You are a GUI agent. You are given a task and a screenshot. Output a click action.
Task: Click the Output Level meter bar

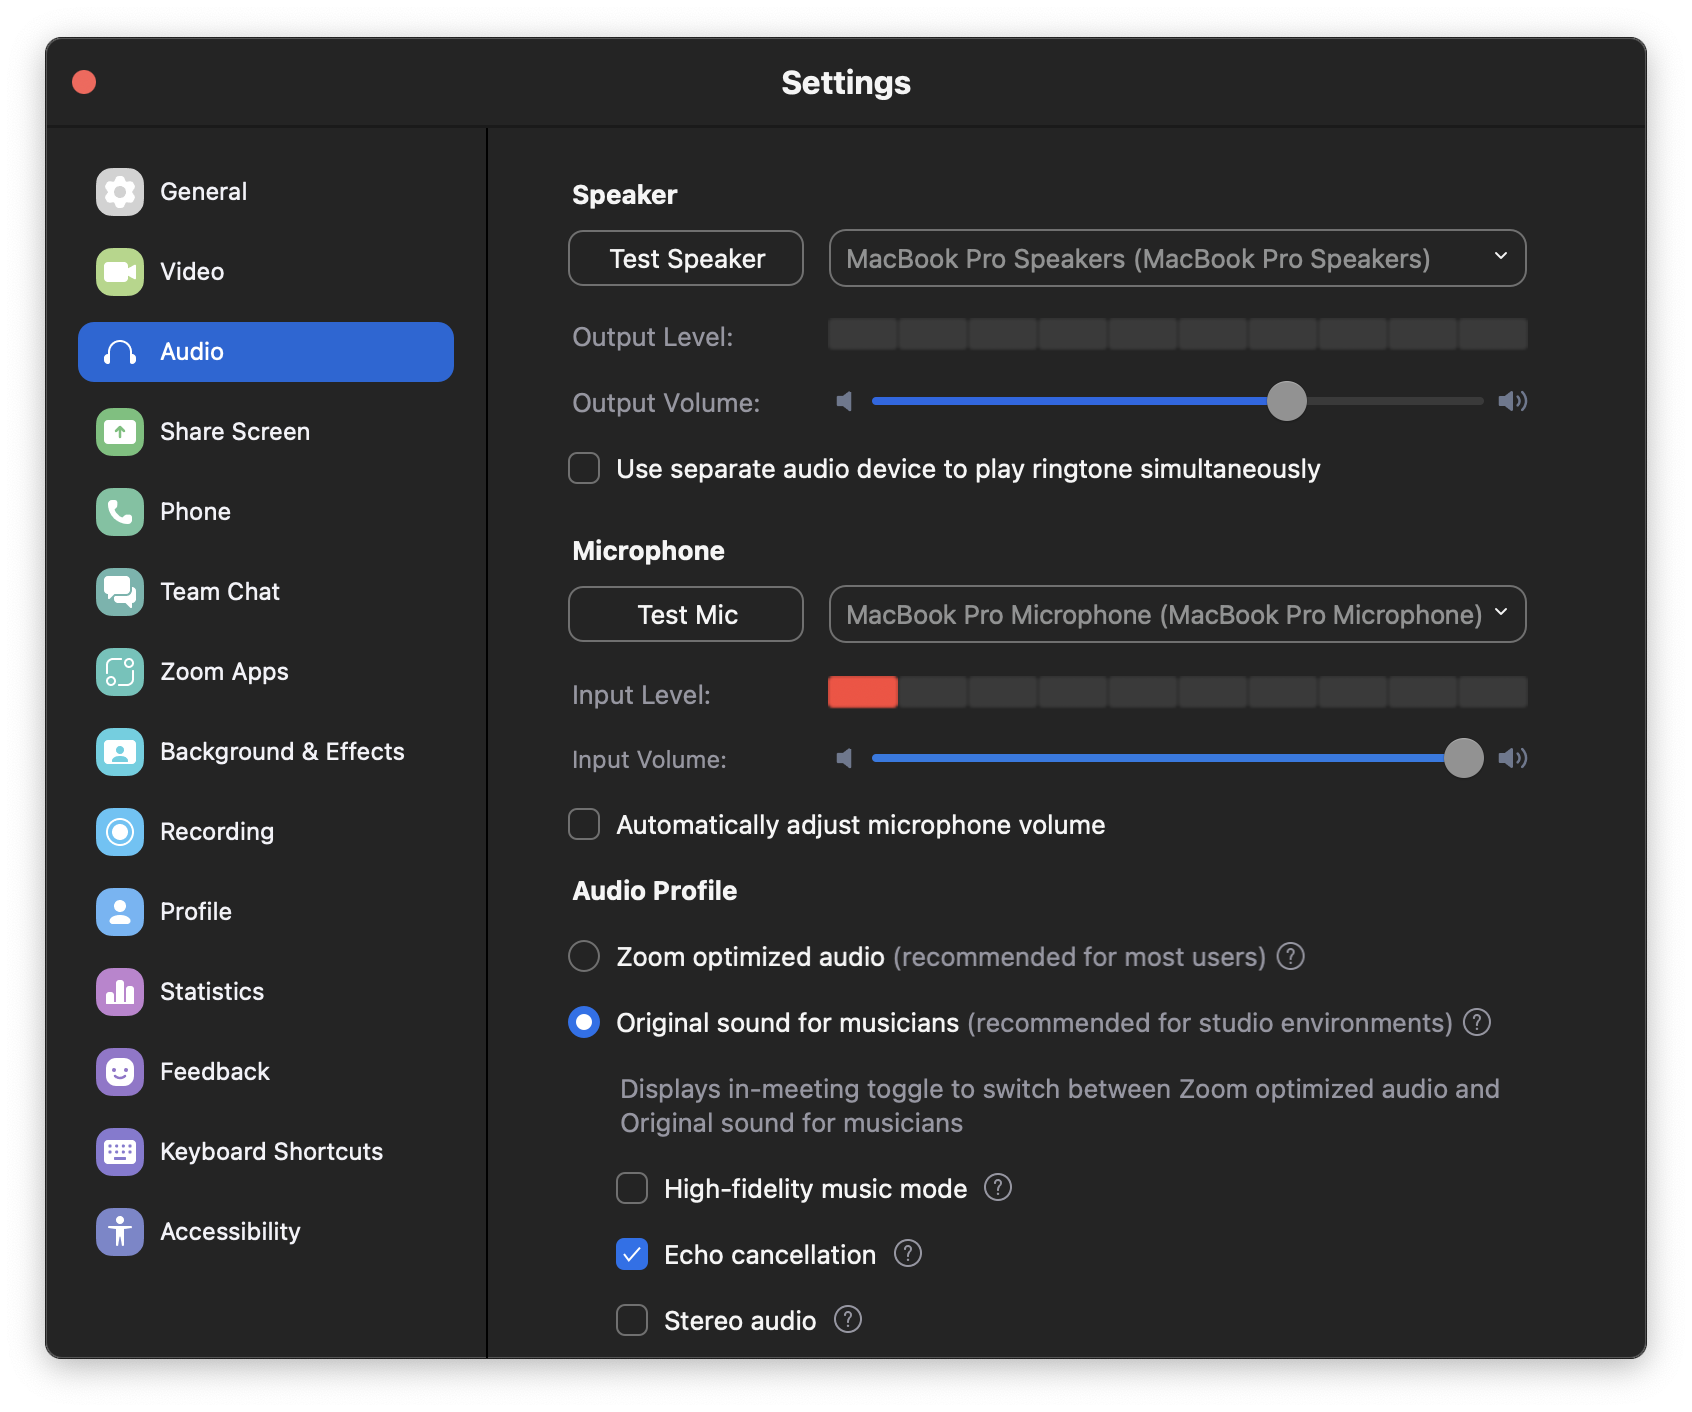pos(1178,334)
